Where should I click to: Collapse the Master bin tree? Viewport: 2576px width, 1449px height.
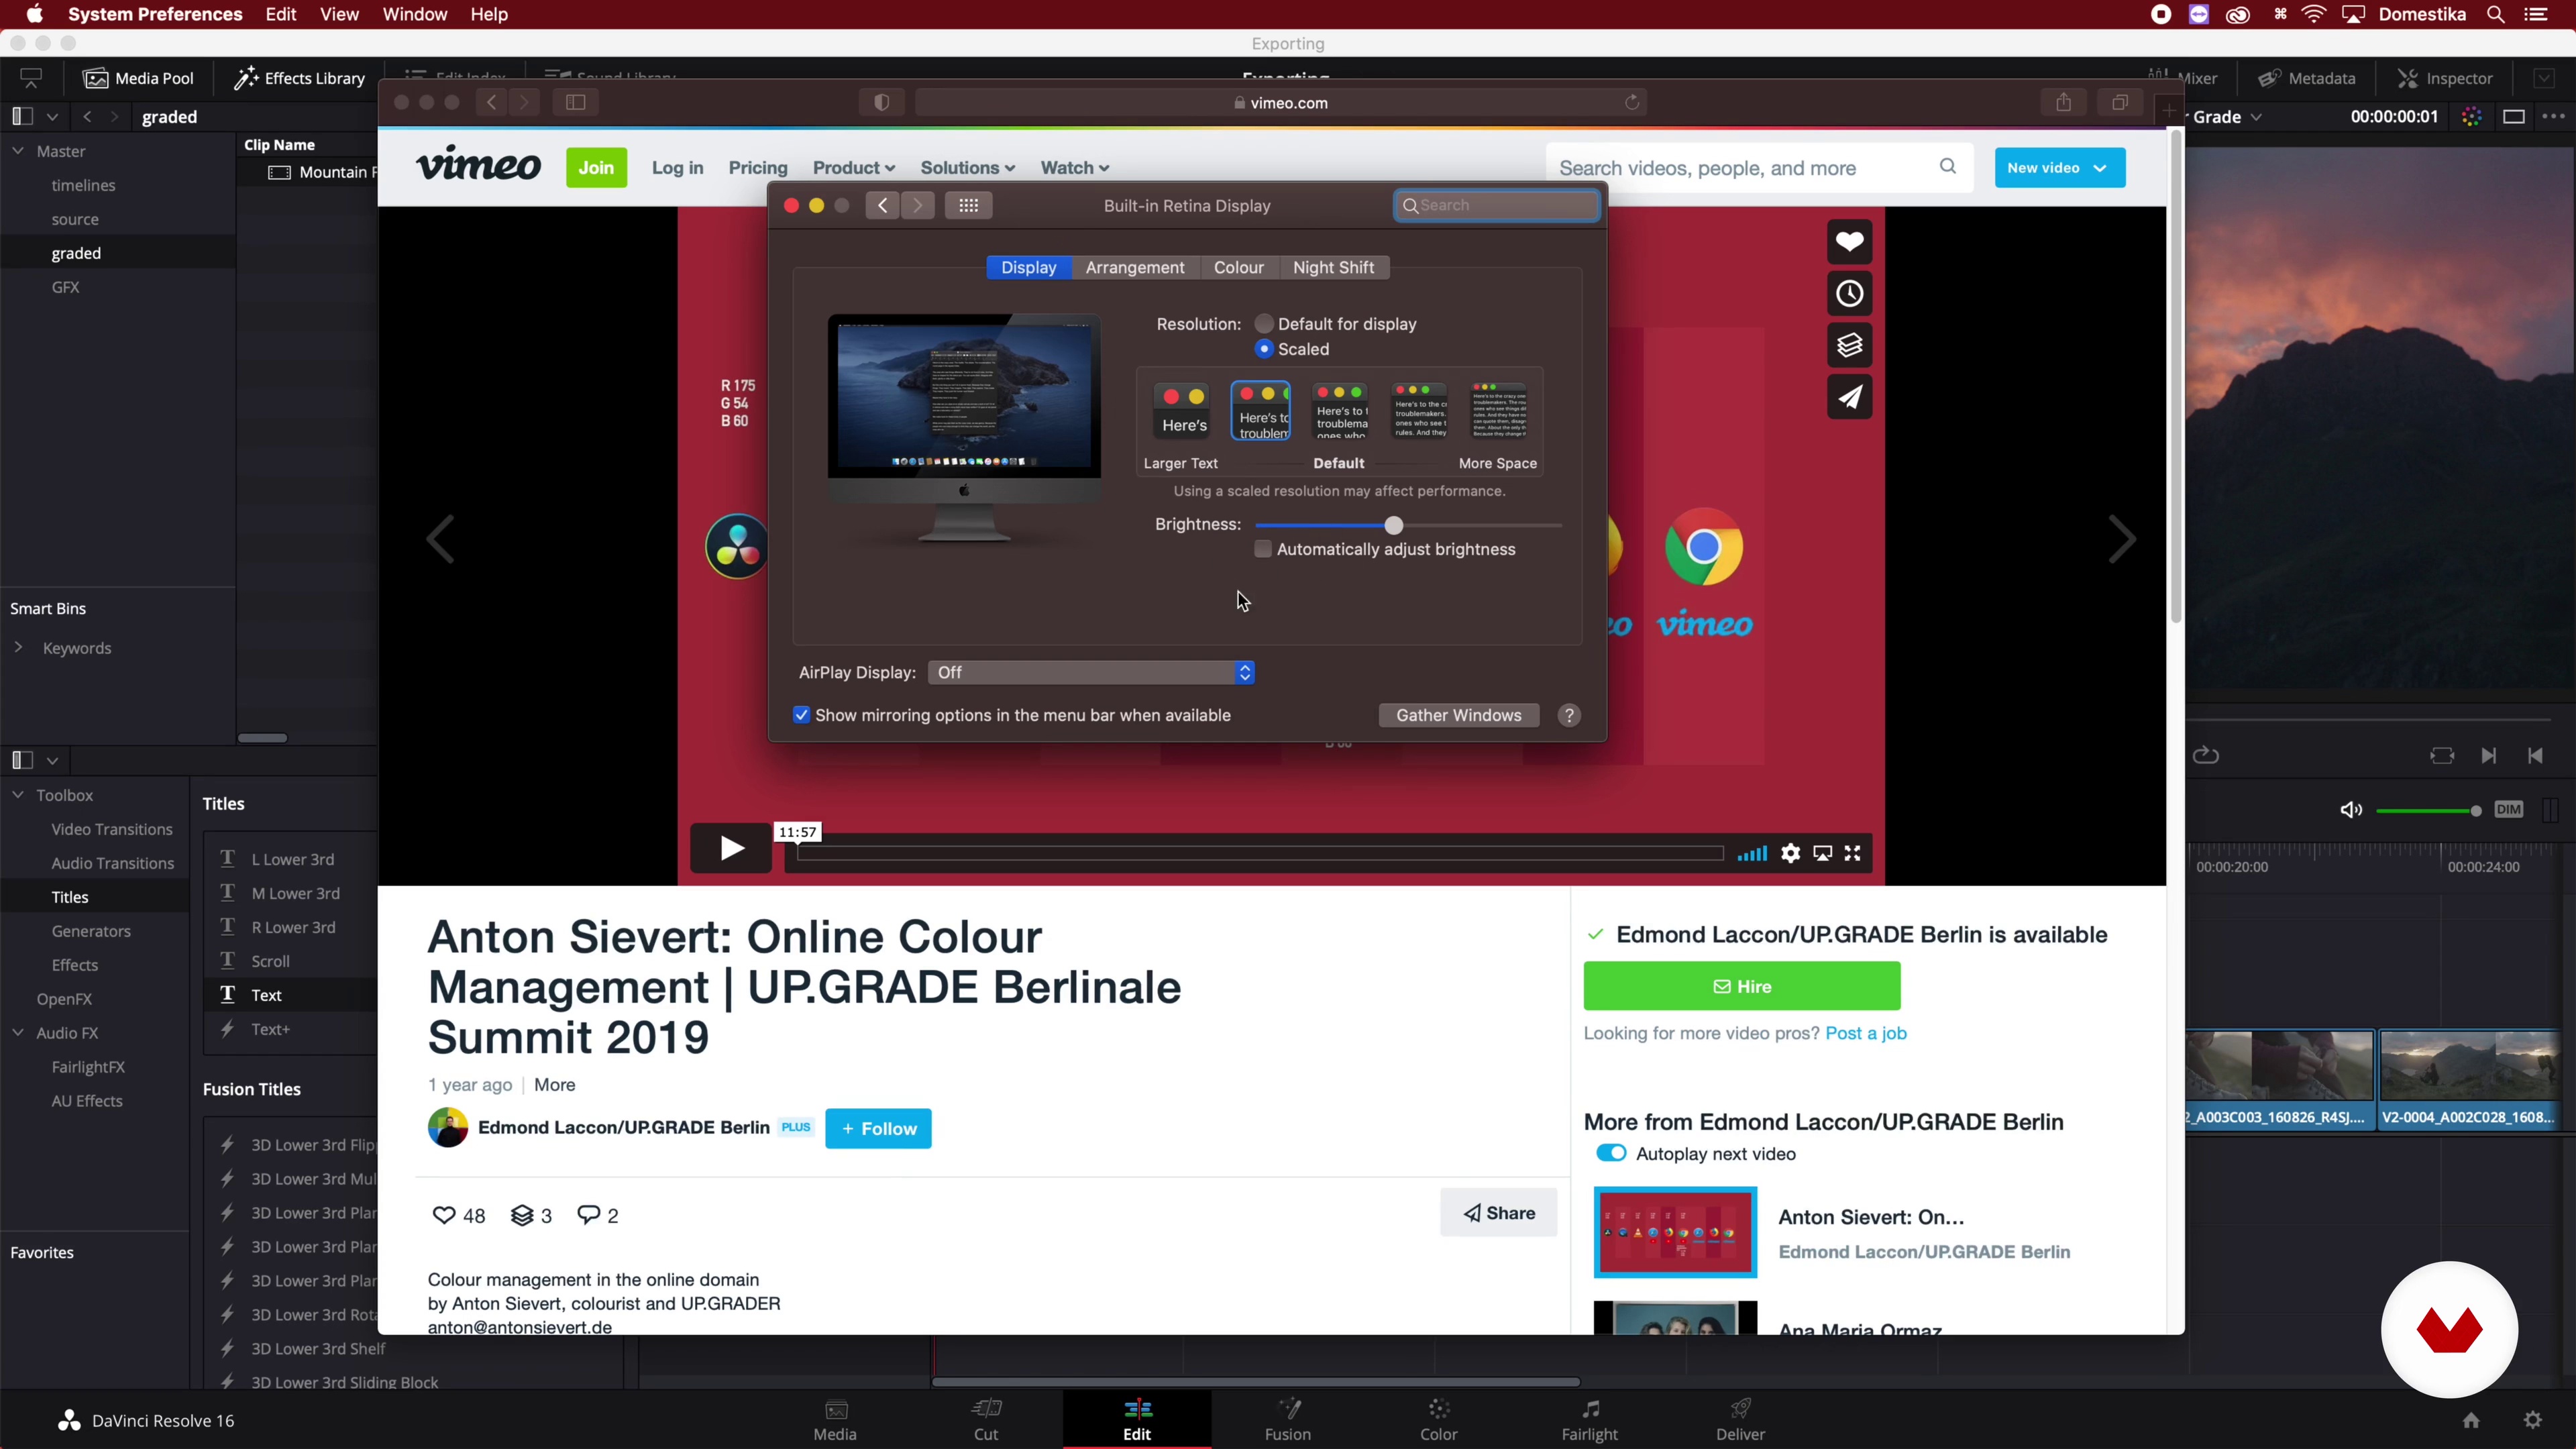pos(18,151)
